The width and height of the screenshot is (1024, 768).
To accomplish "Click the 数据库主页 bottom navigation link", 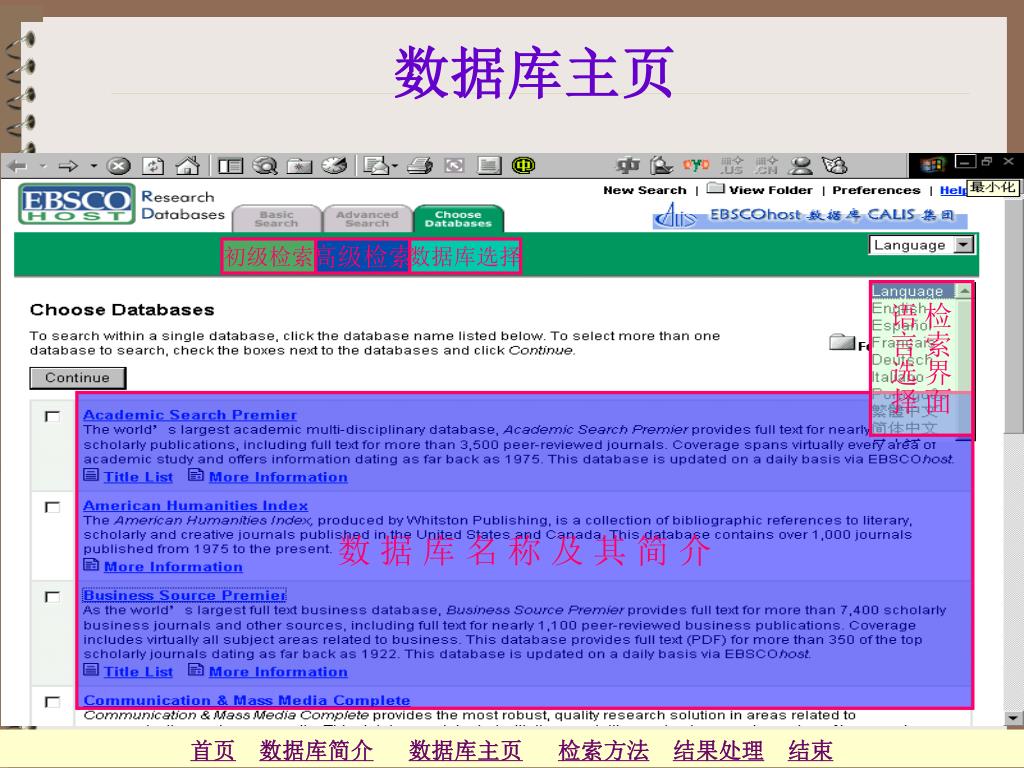I will [465, 750].
